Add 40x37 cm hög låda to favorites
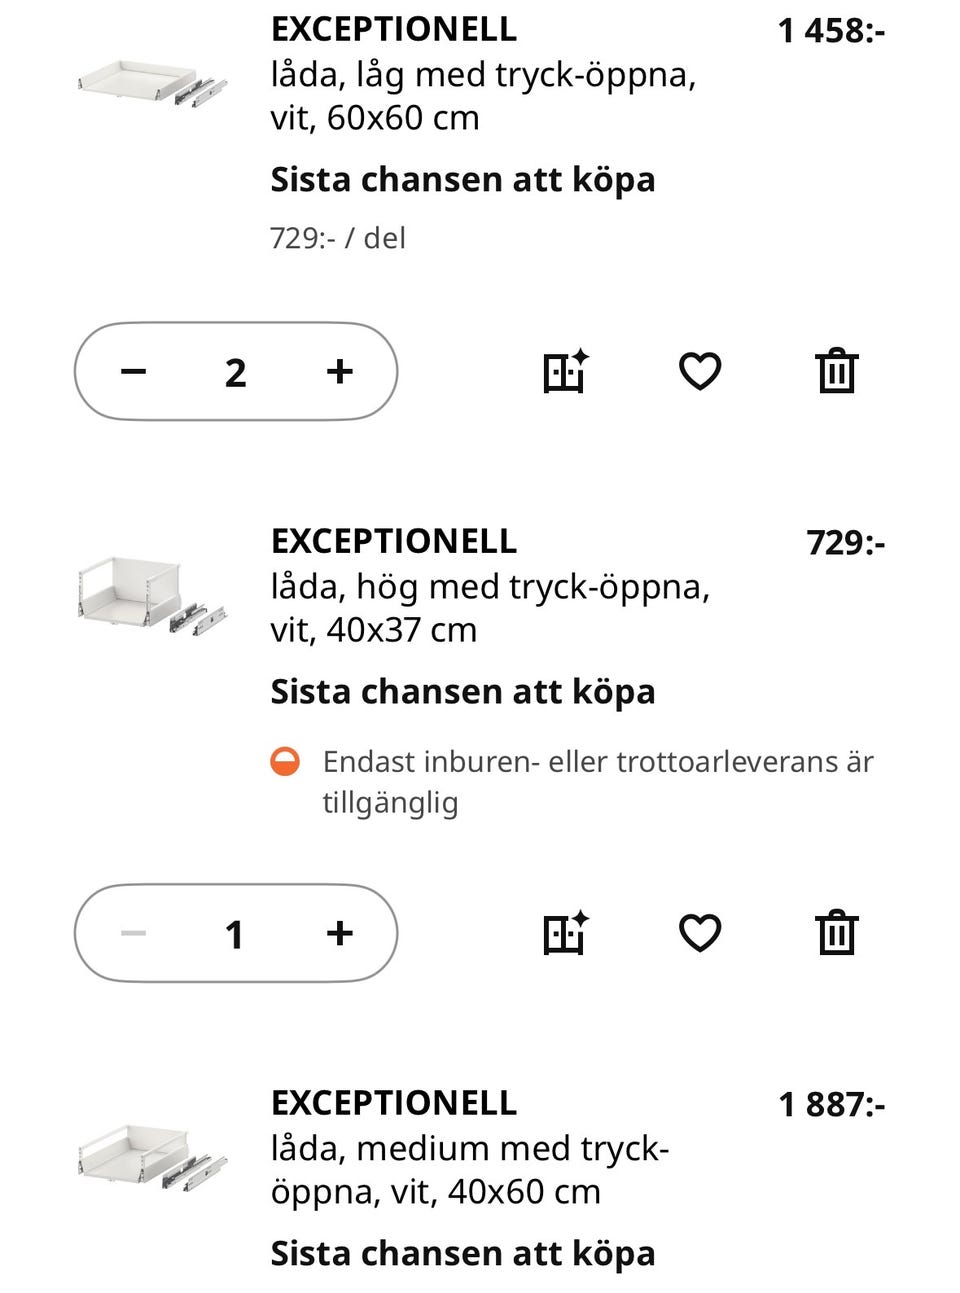The width and height of the screenshot is (960, 1293). tap(700, 933)
